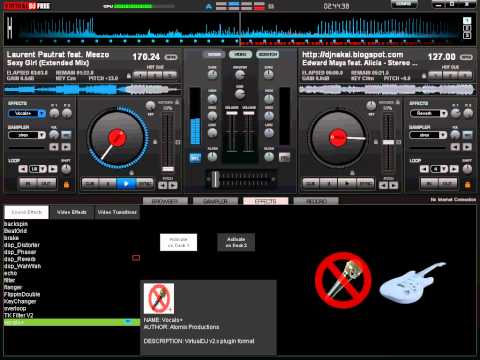480x360 pixels.
Task: Click Activate on Deck 2 button
Action: (236, 242)
